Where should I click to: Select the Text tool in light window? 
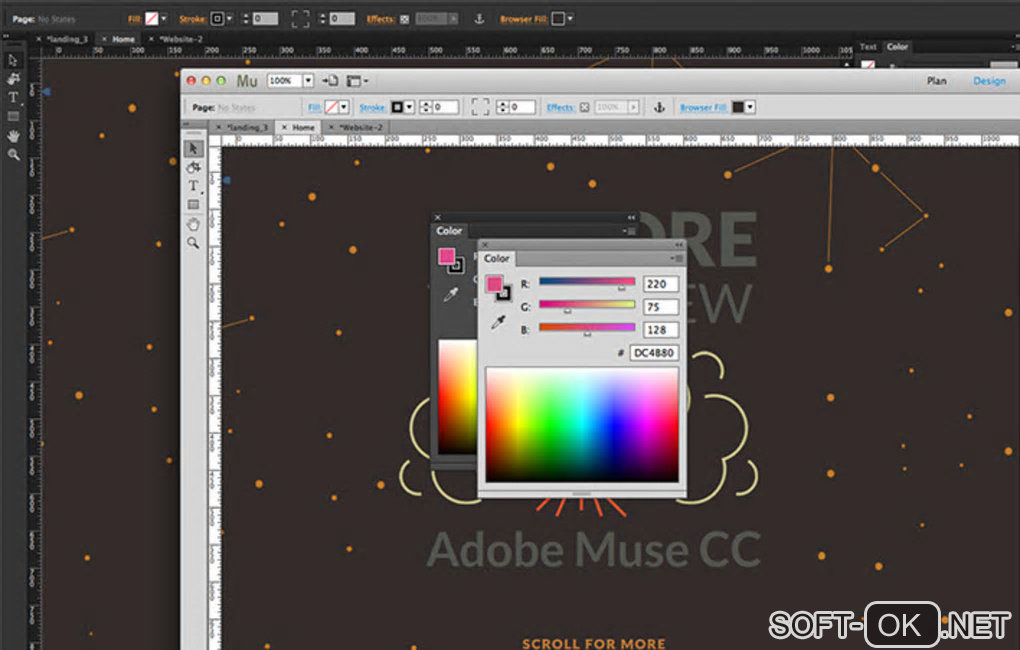193,186
